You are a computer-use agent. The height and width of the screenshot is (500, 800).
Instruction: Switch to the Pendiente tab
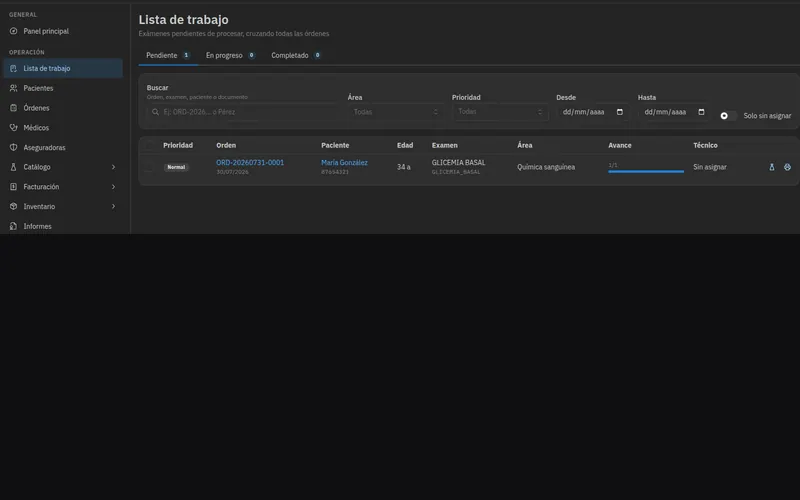168,55
